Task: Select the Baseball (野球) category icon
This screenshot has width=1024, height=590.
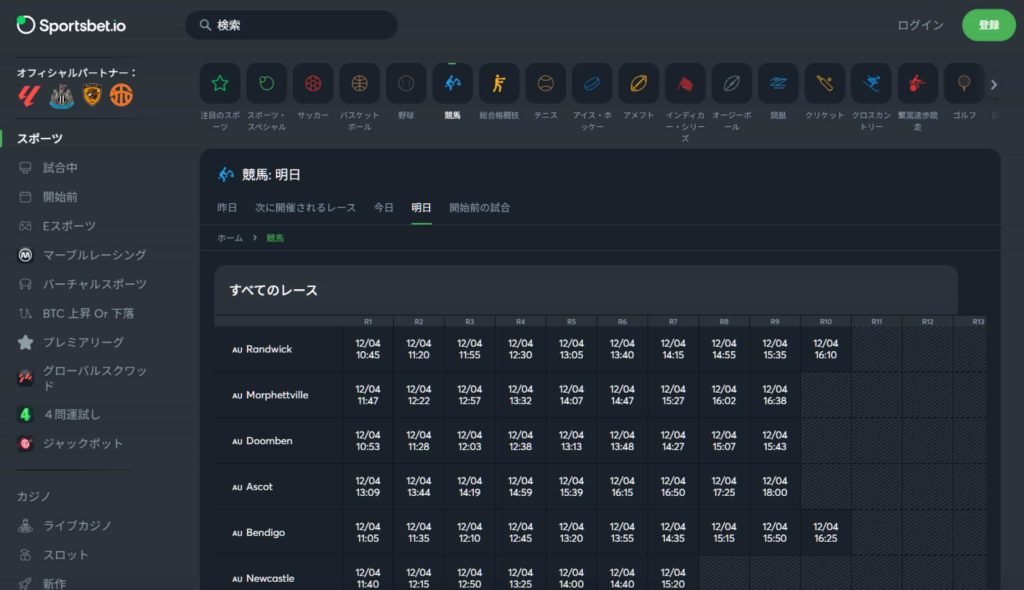Action: click(x=406, y=84)
